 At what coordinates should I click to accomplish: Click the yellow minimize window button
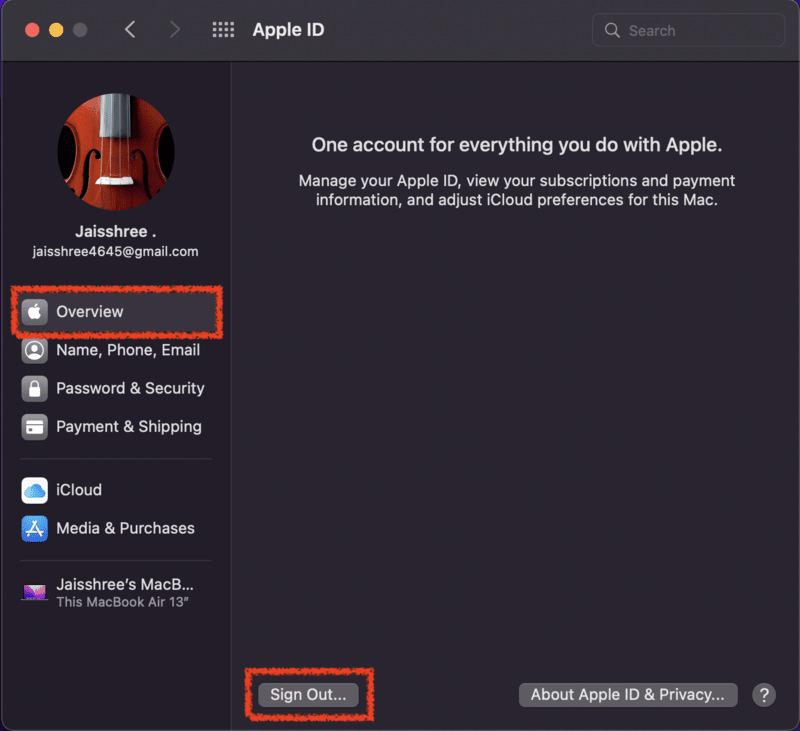click(56, 30)
